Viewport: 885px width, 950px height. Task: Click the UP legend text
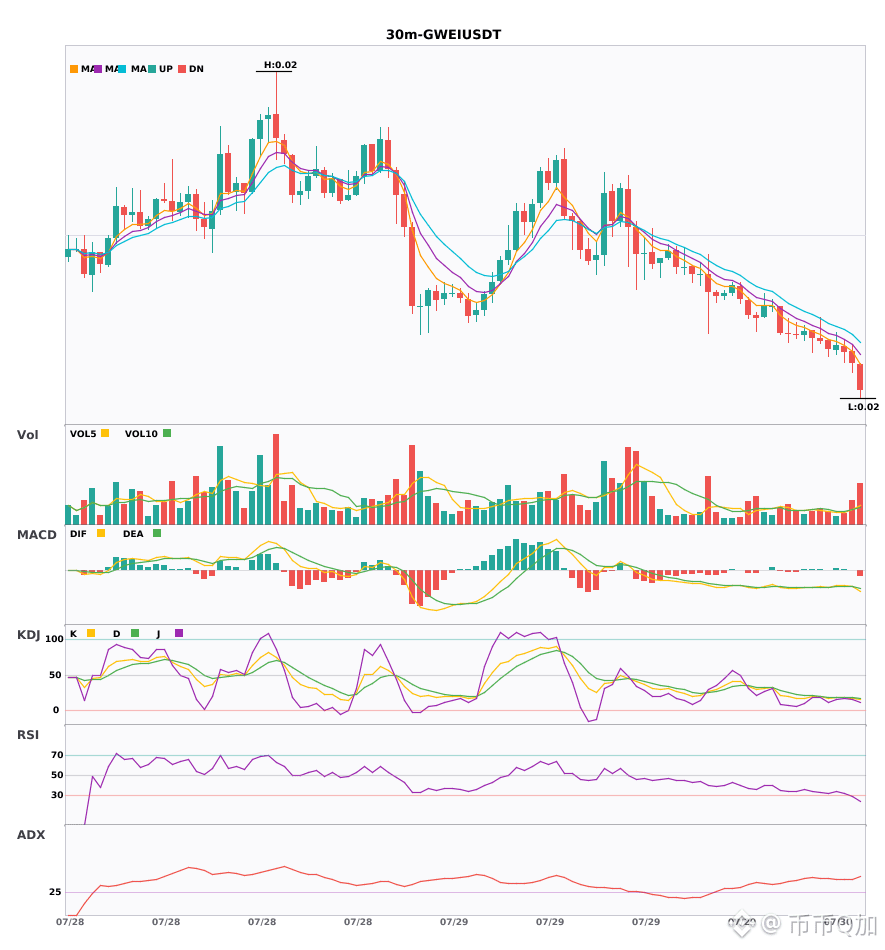point(166,69)
